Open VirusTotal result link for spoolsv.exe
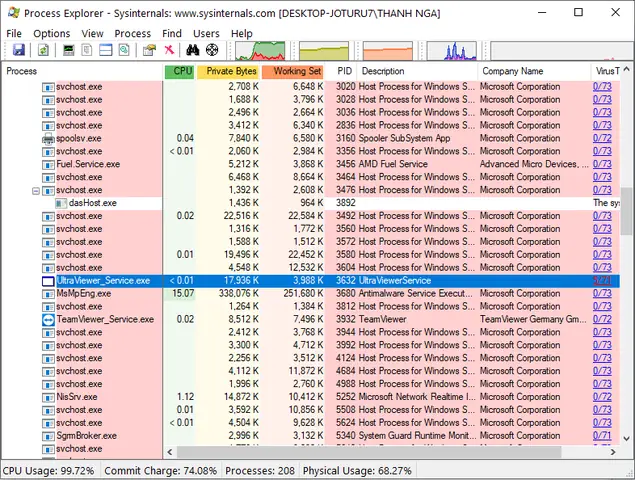 point(602,138)
